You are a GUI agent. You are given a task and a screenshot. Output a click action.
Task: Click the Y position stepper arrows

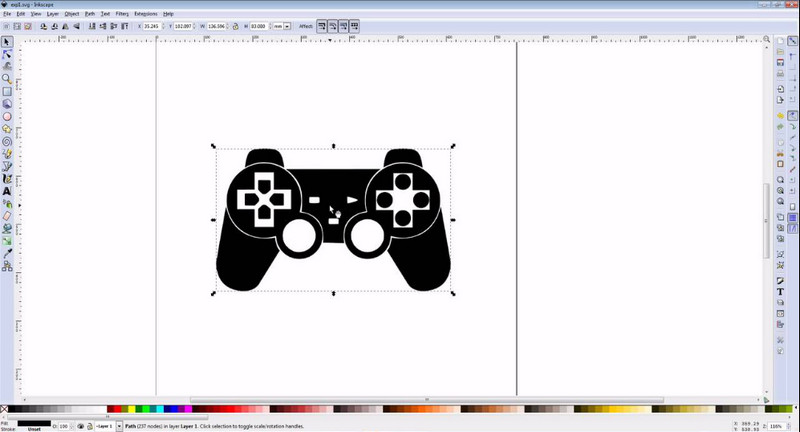click(x=194, y=26)
